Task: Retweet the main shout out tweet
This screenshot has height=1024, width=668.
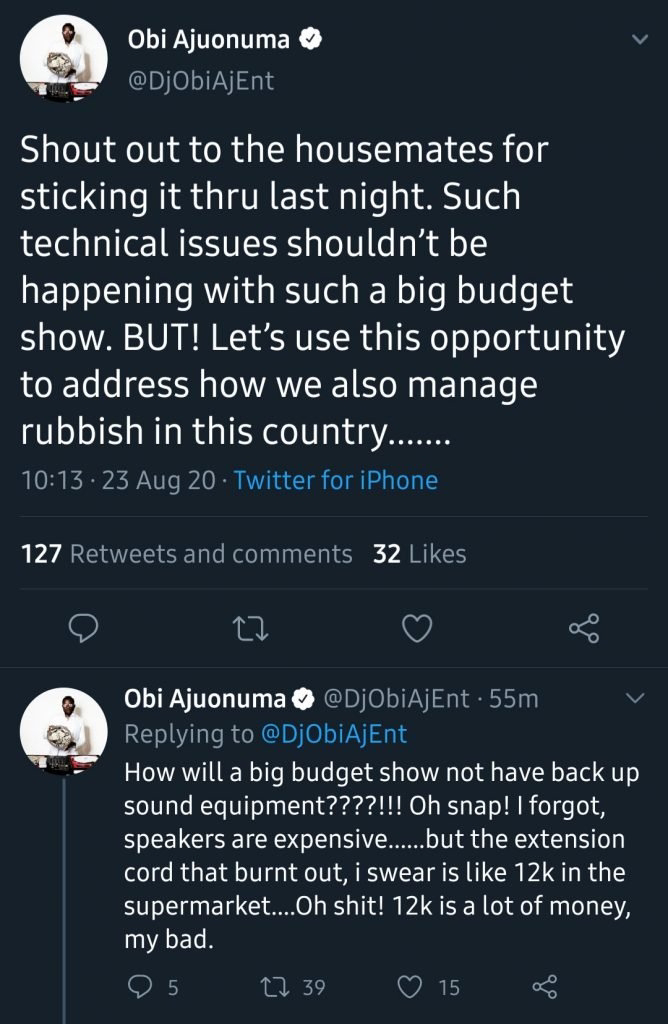Action: click(x=251, y=628)
